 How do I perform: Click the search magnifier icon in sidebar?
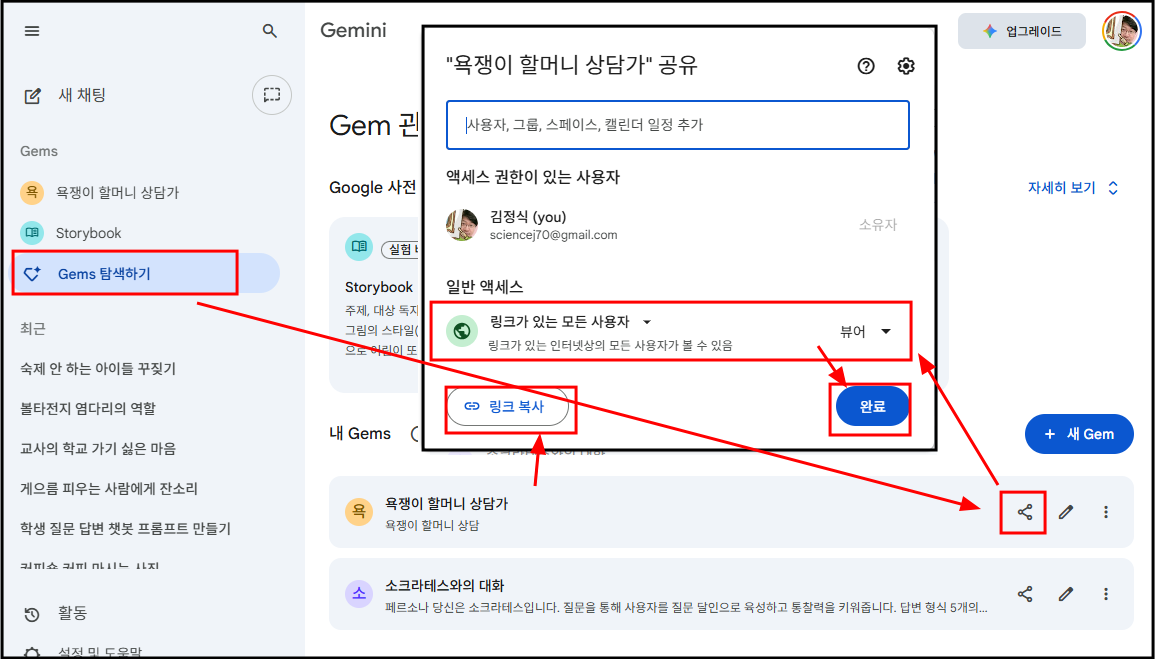tap(270, 31)
